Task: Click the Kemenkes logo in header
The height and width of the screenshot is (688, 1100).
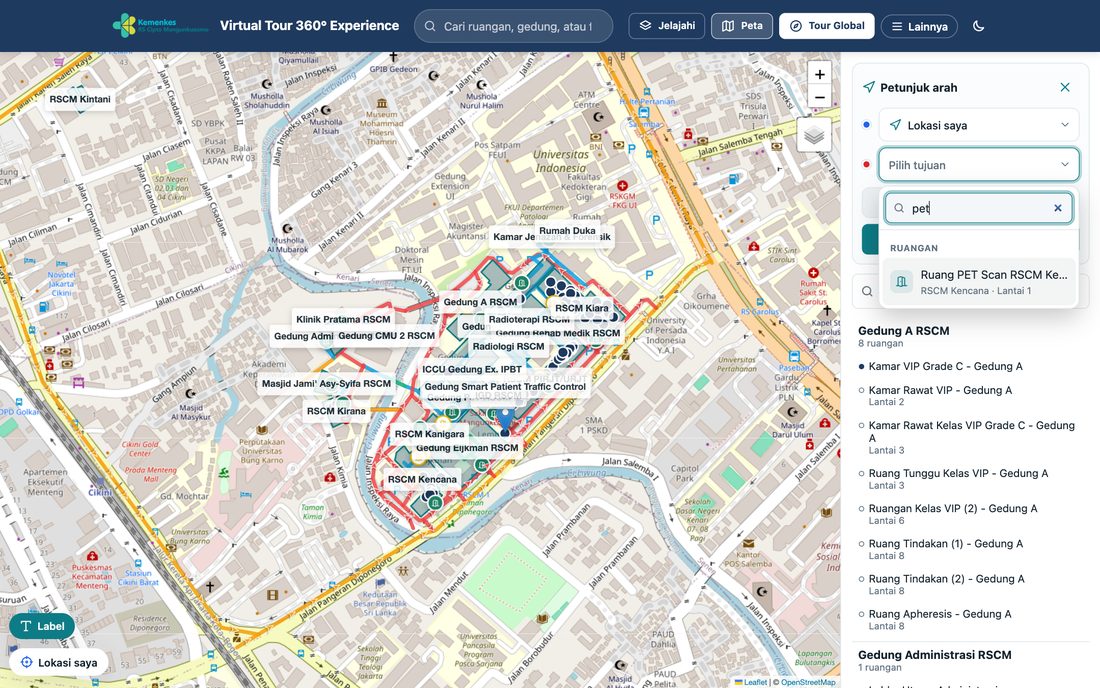Action: (160, 26)
